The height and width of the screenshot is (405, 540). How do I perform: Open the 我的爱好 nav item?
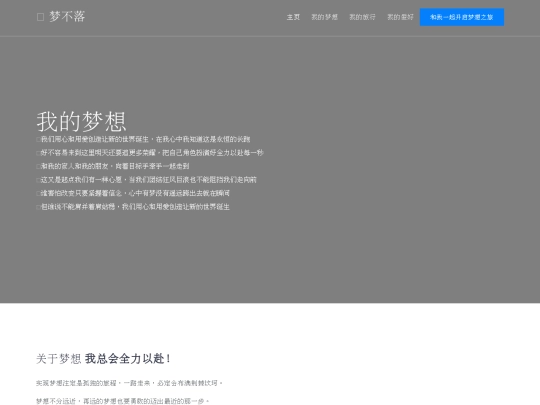click(400, 17)
